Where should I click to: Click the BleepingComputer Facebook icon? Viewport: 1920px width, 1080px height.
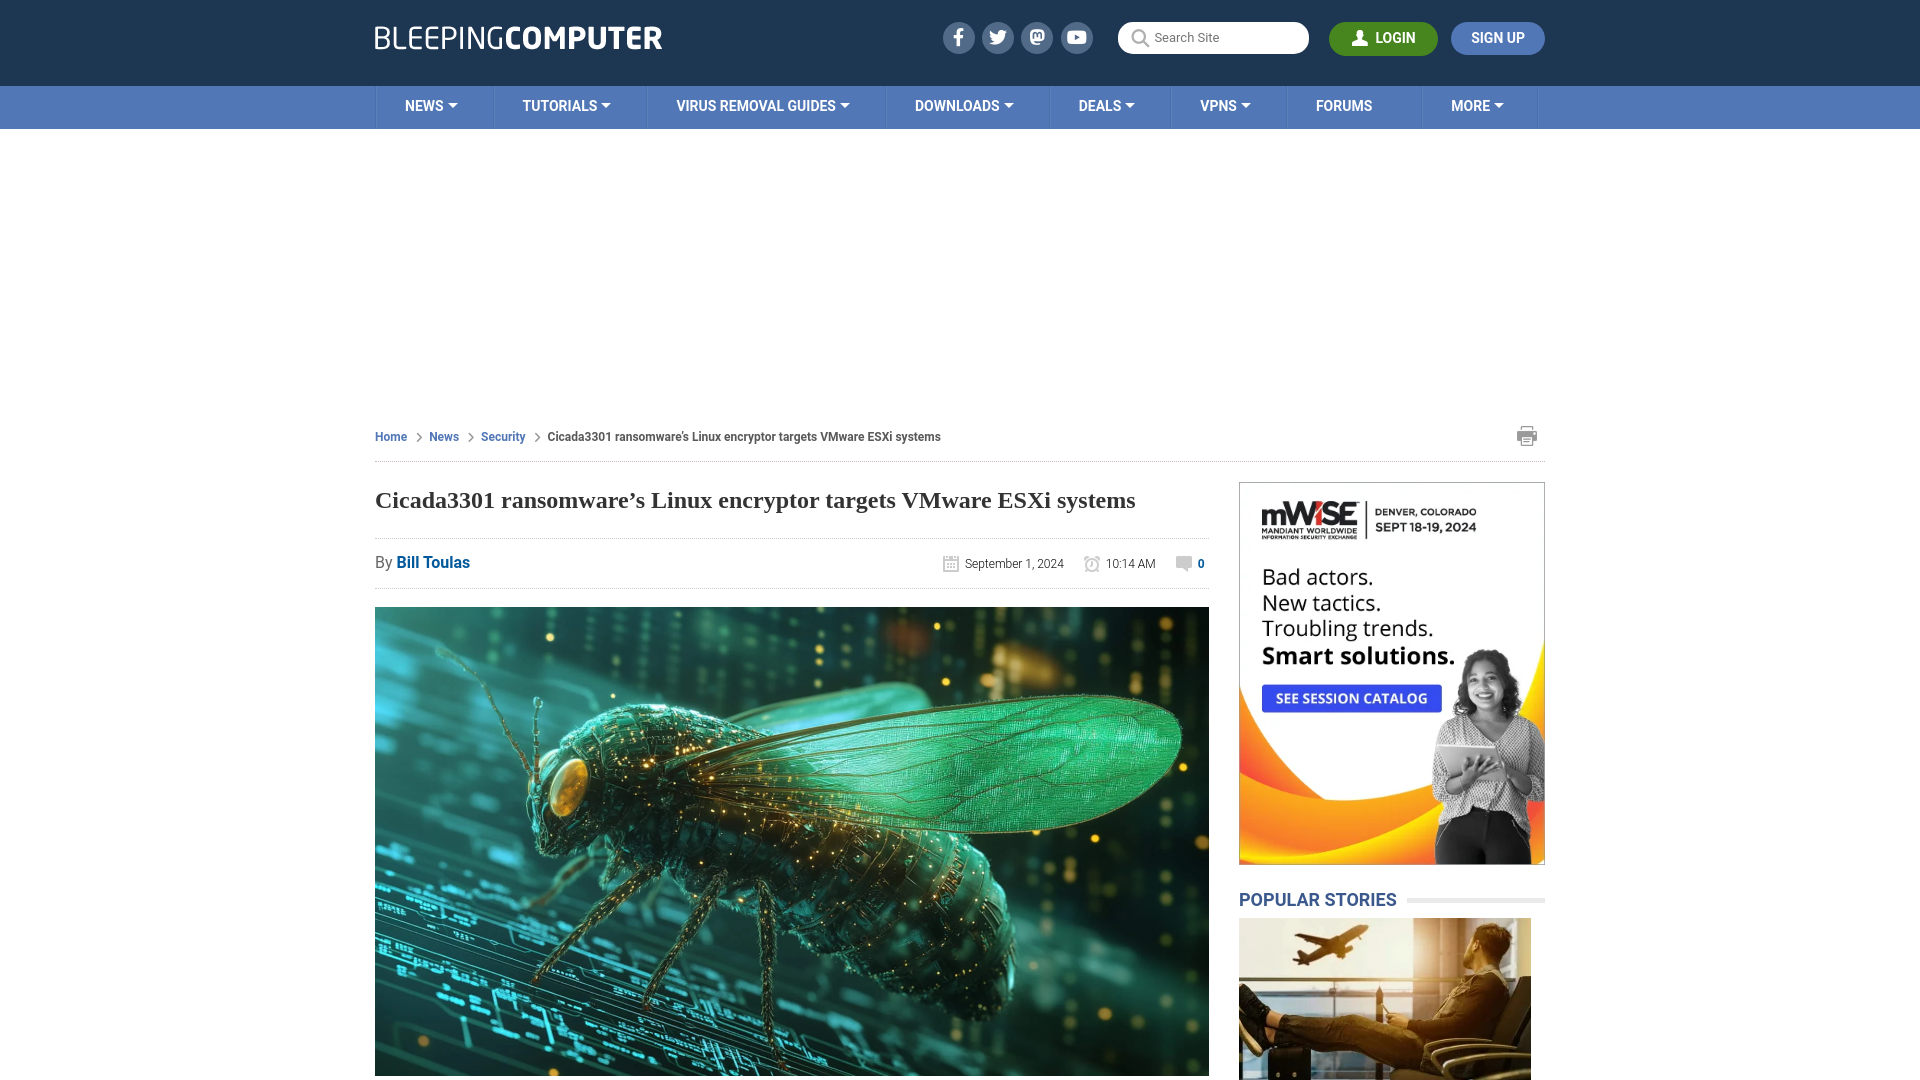pos(959,37)
